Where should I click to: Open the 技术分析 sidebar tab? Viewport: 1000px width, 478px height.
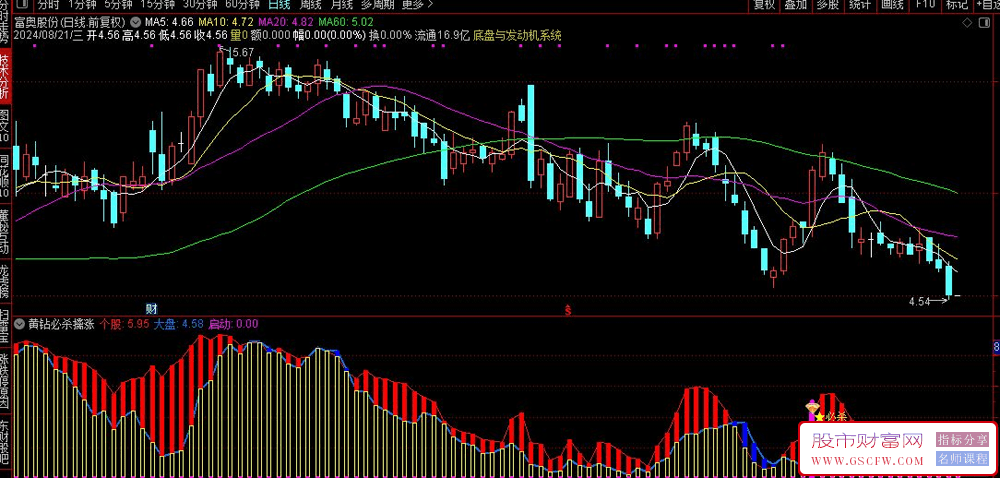4,76
